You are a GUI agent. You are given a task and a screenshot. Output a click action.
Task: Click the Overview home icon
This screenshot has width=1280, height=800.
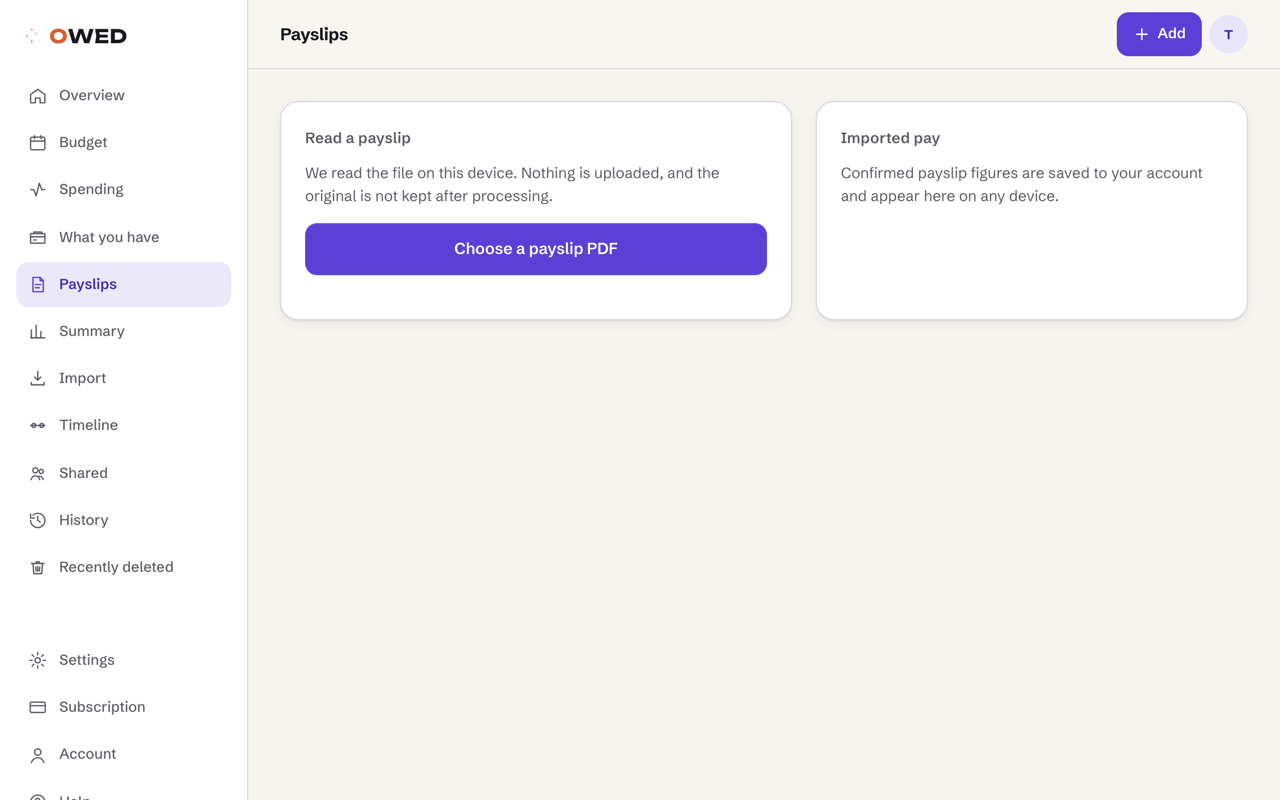38,96
